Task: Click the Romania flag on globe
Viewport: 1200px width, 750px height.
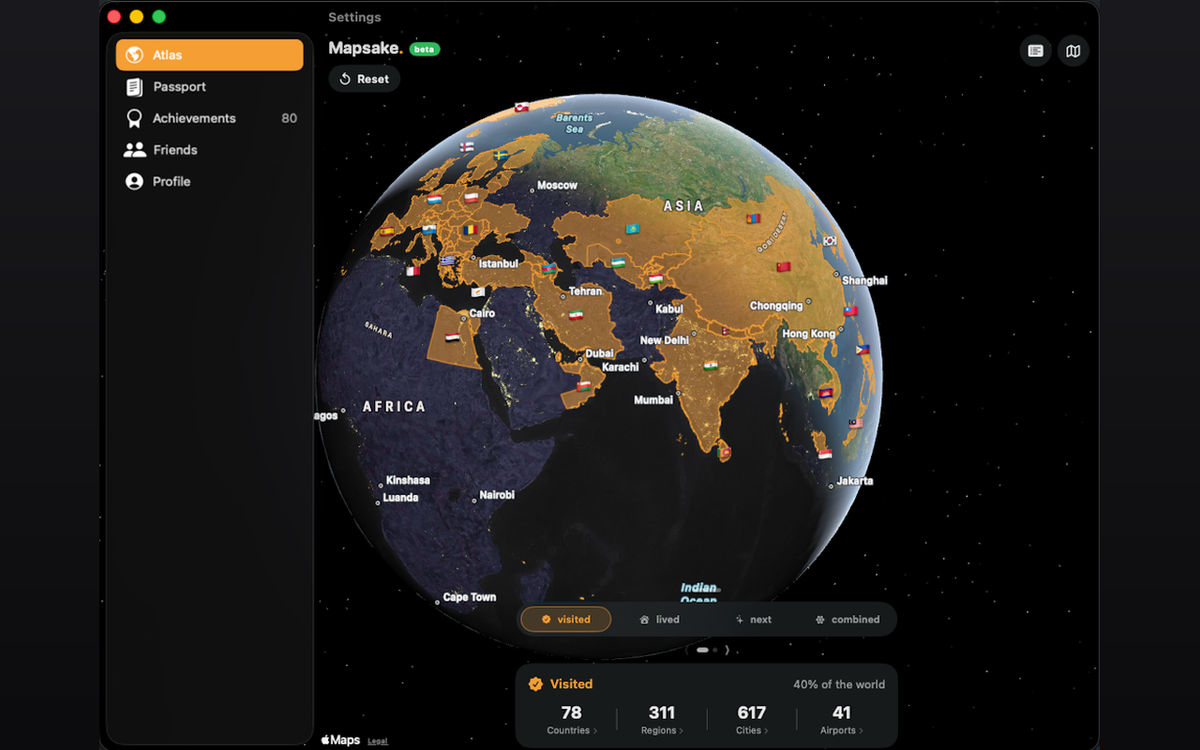Action: (x=471, y=228)
